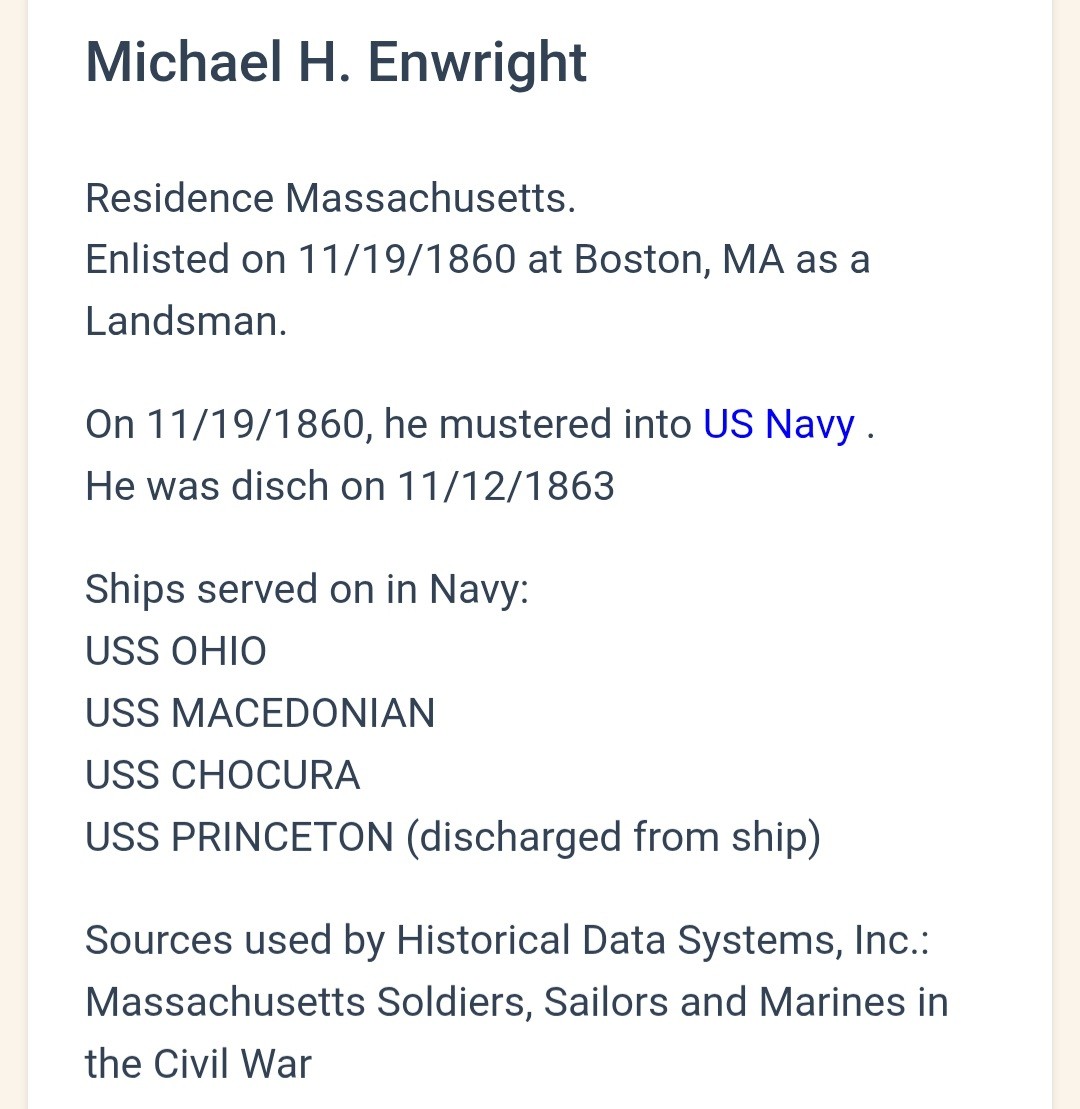Viewport: 1080px width, 1109px height.
Task: Click the USS OHIO entry
Action: (x=176, y=652)
